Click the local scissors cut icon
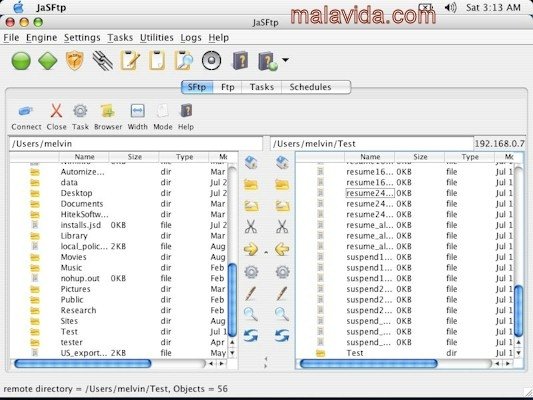 click(251, 226)
